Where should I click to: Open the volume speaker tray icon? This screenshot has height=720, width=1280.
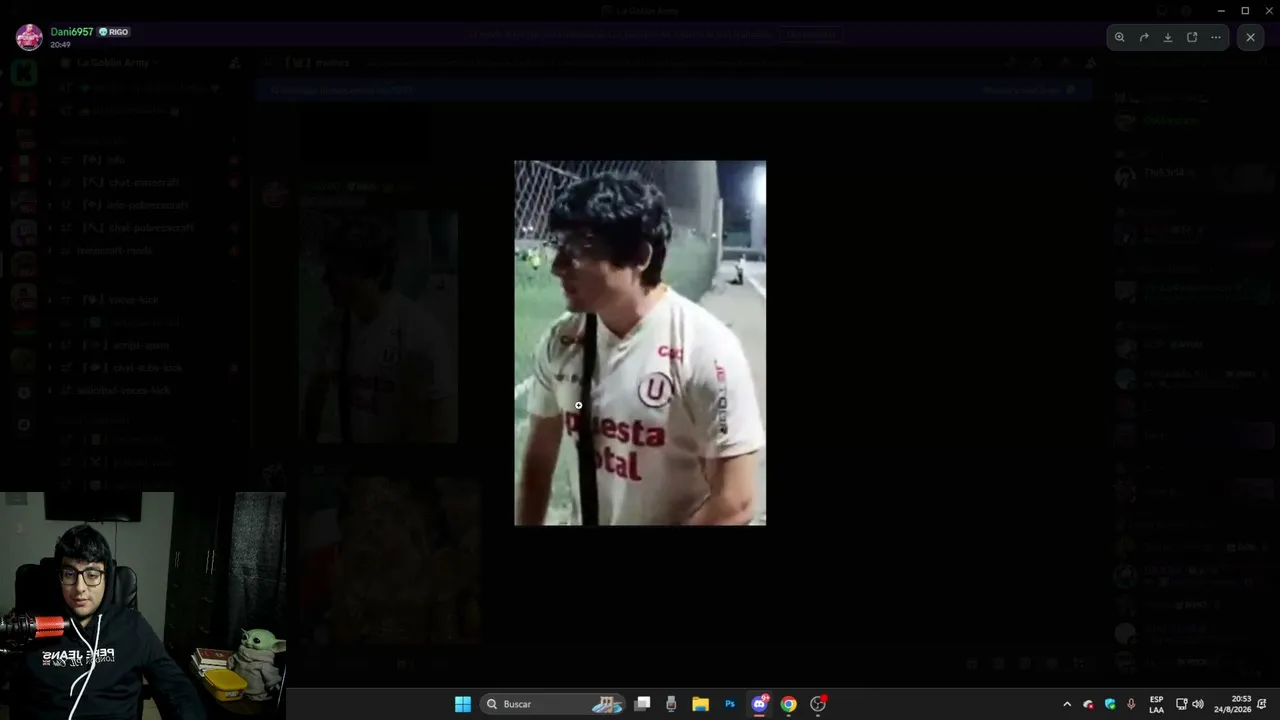pos(1198,704)
